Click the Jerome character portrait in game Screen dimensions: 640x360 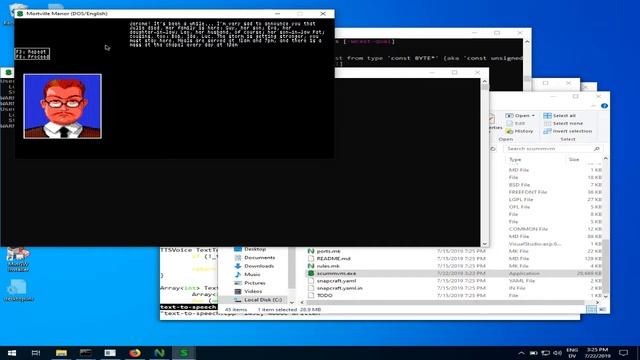coord(62,106)
